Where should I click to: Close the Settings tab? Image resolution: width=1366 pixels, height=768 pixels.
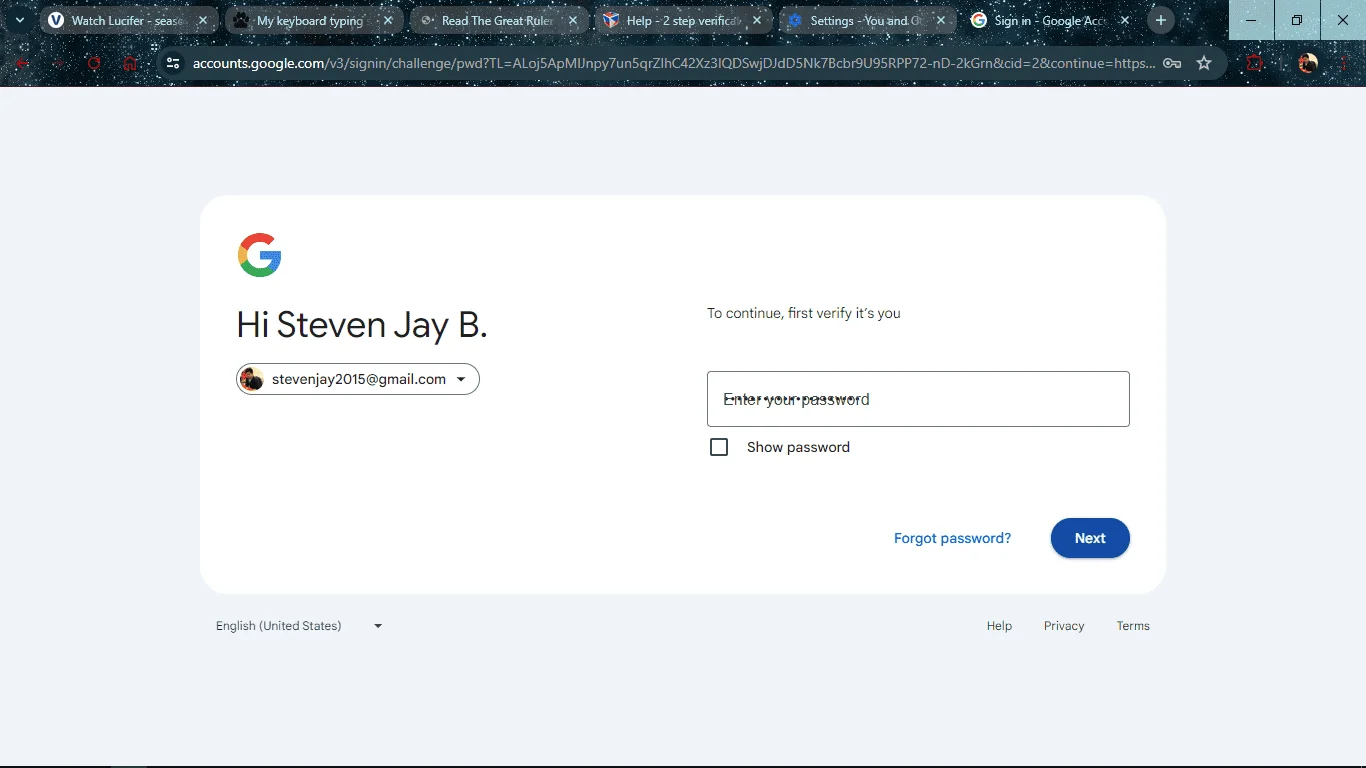(941, 20)
